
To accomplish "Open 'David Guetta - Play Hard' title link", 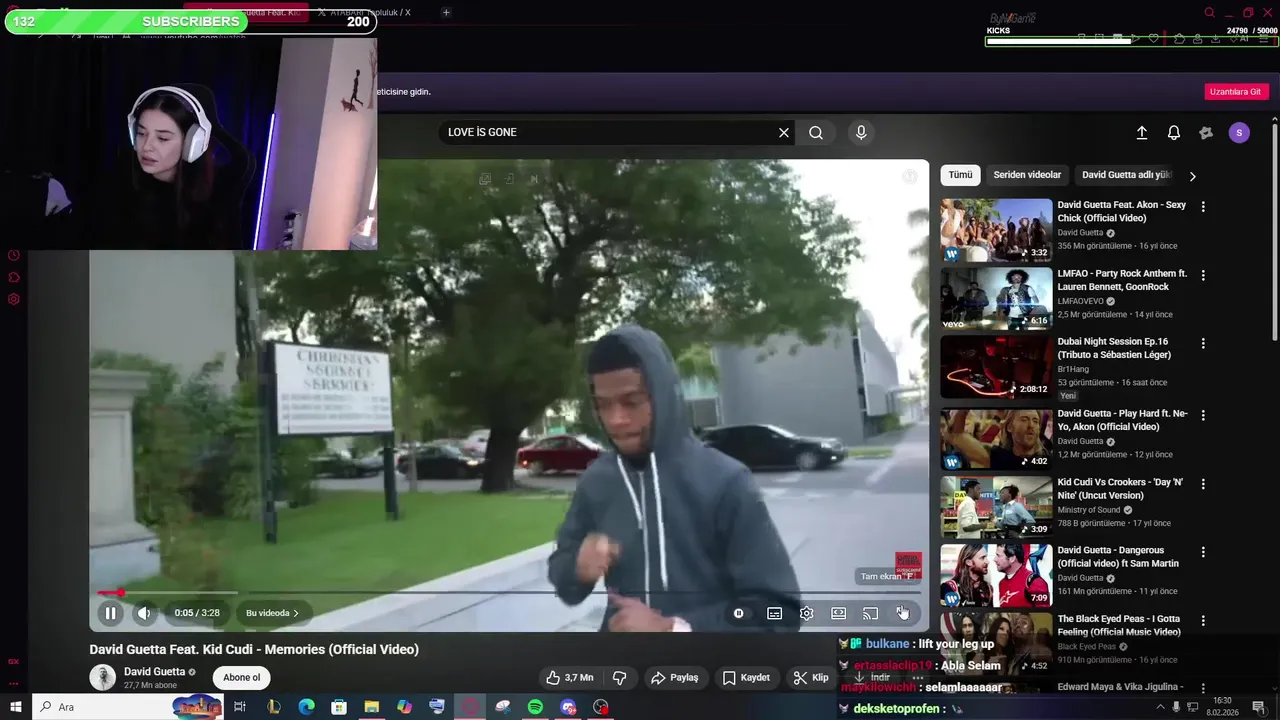I will pos(1122,420).
